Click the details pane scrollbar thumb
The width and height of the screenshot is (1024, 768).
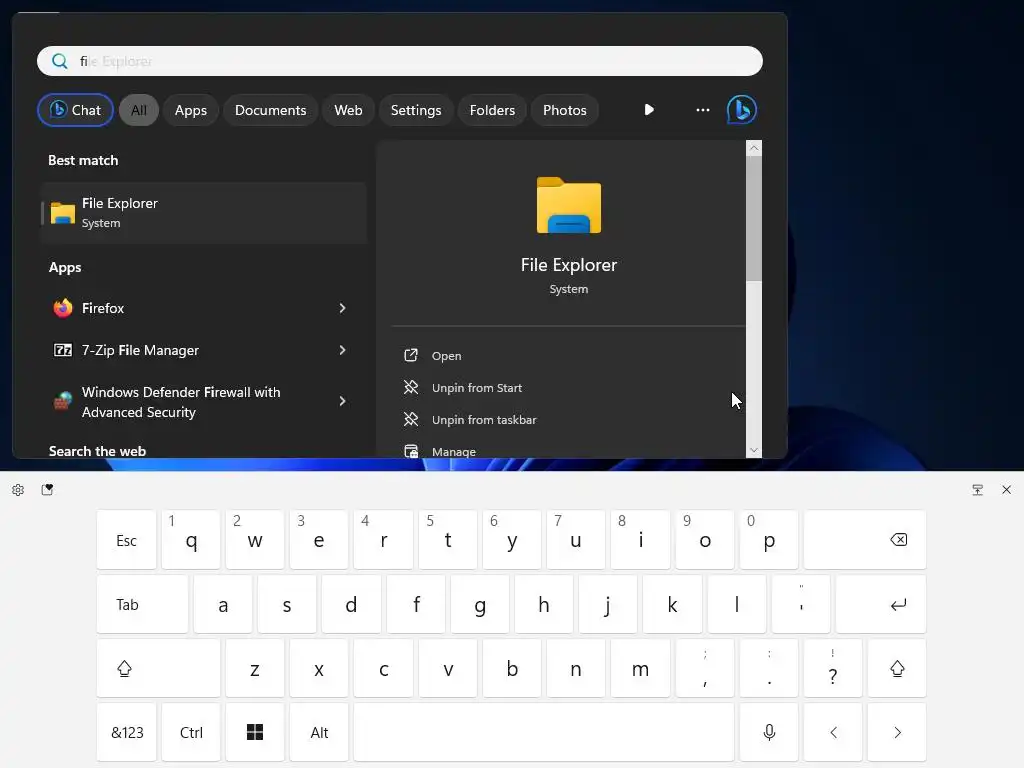pos(754,219)
